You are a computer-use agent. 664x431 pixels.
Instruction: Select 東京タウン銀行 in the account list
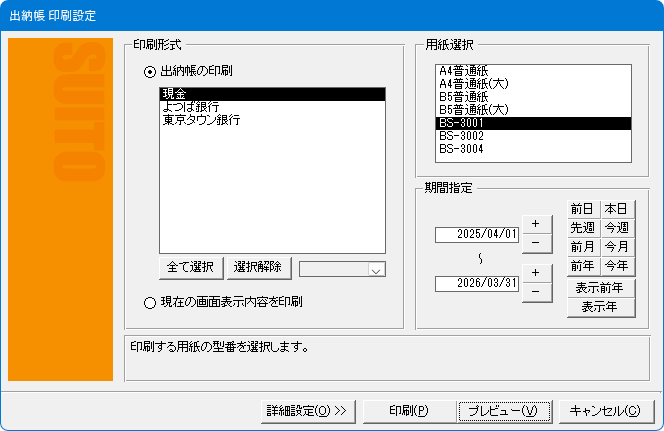point(200,119)
